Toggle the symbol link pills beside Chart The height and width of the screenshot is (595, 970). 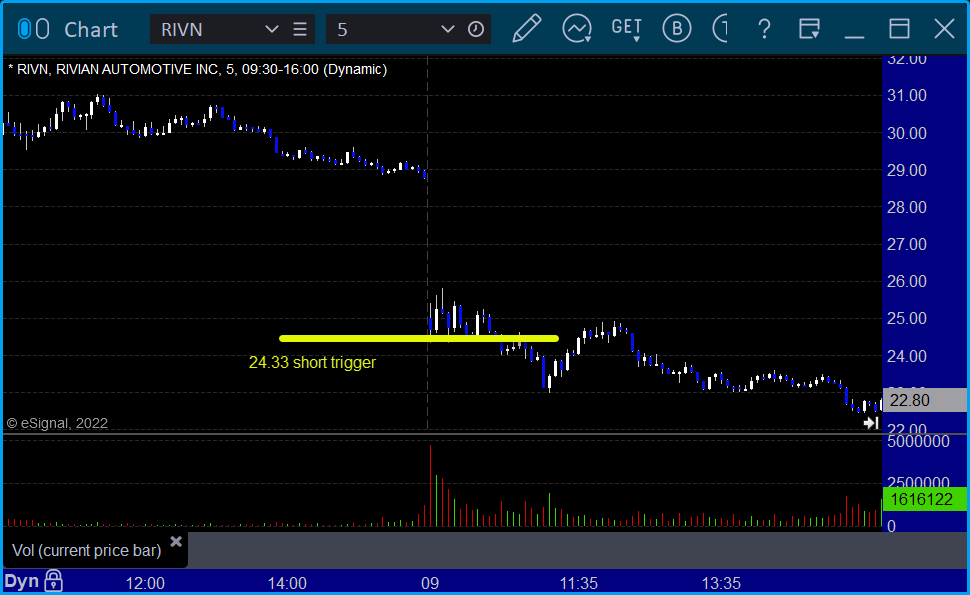(33, 29)
